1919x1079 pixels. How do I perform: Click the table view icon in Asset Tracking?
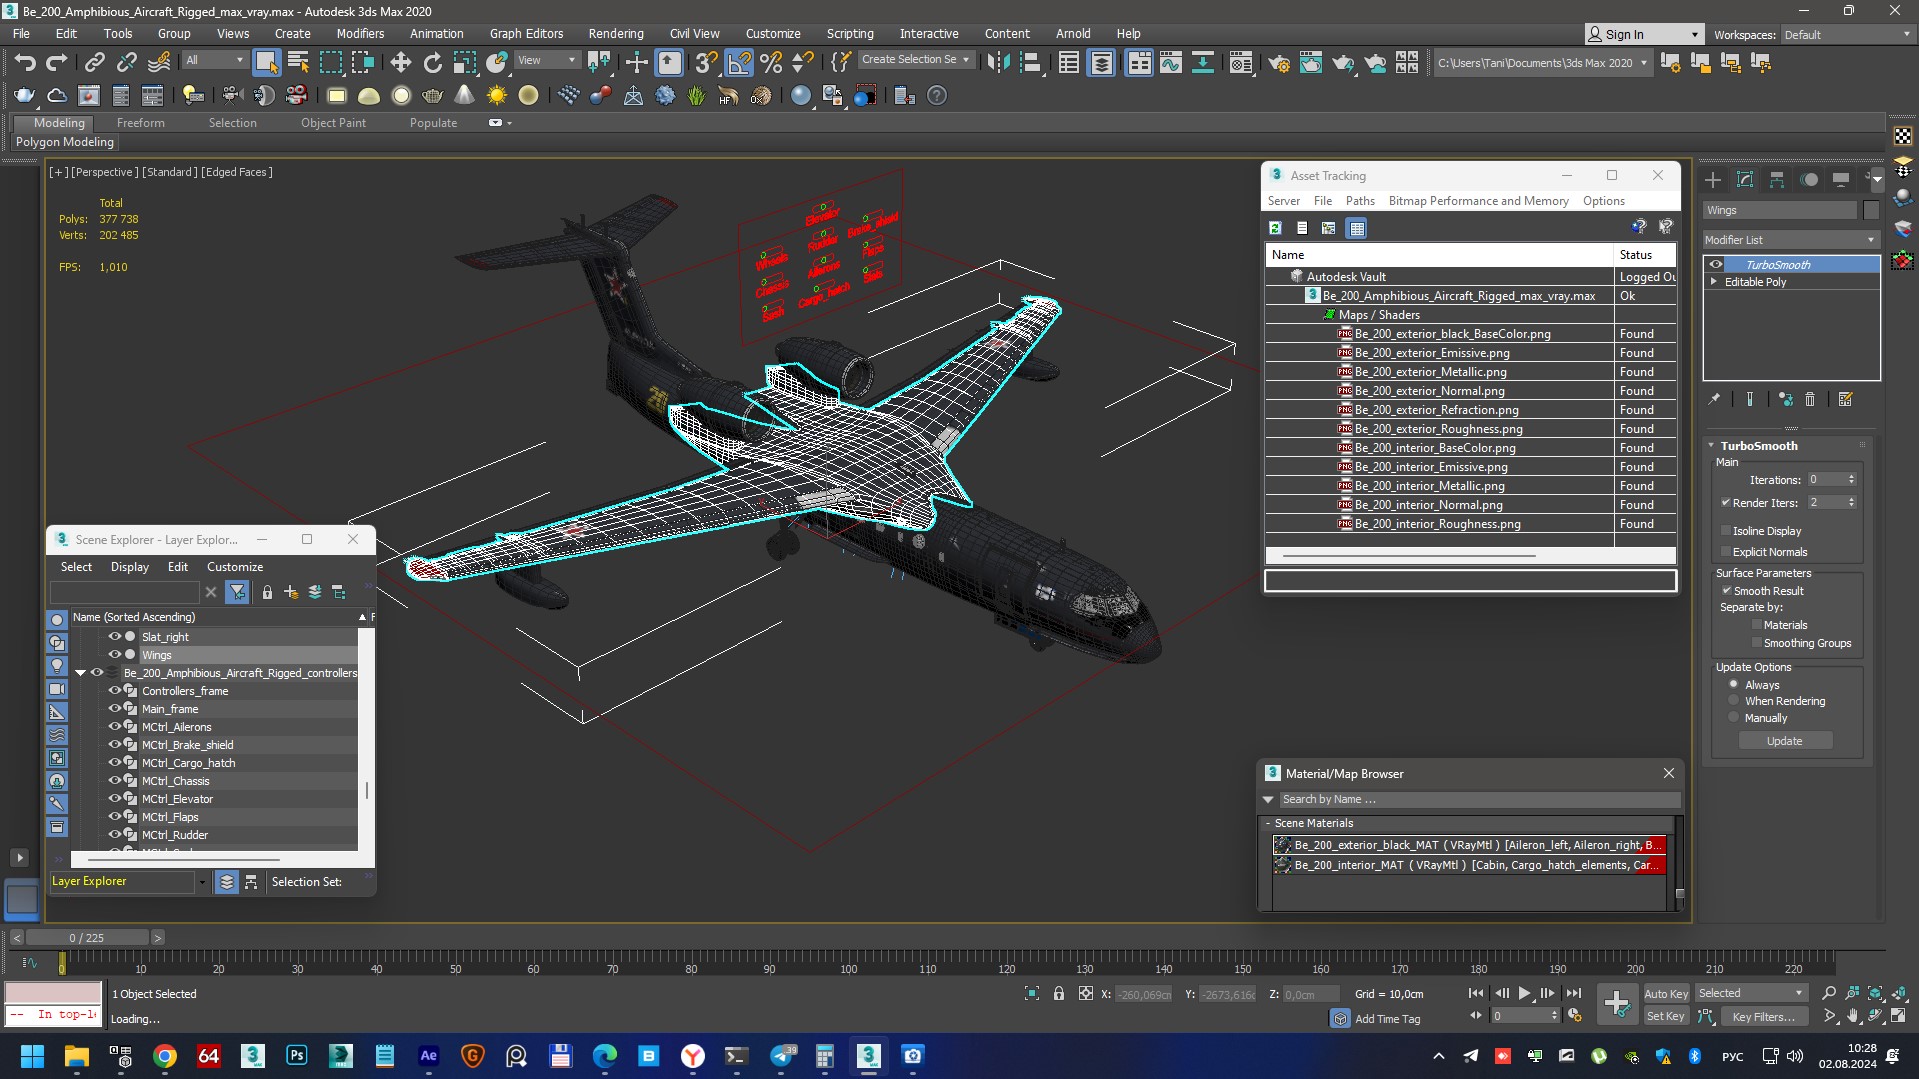coord(1357,228)
